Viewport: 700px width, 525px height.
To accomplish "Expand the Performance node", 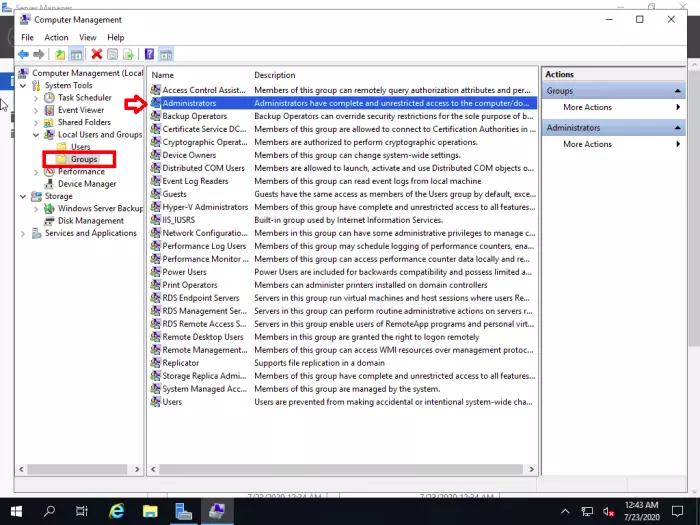I will 36,172.
